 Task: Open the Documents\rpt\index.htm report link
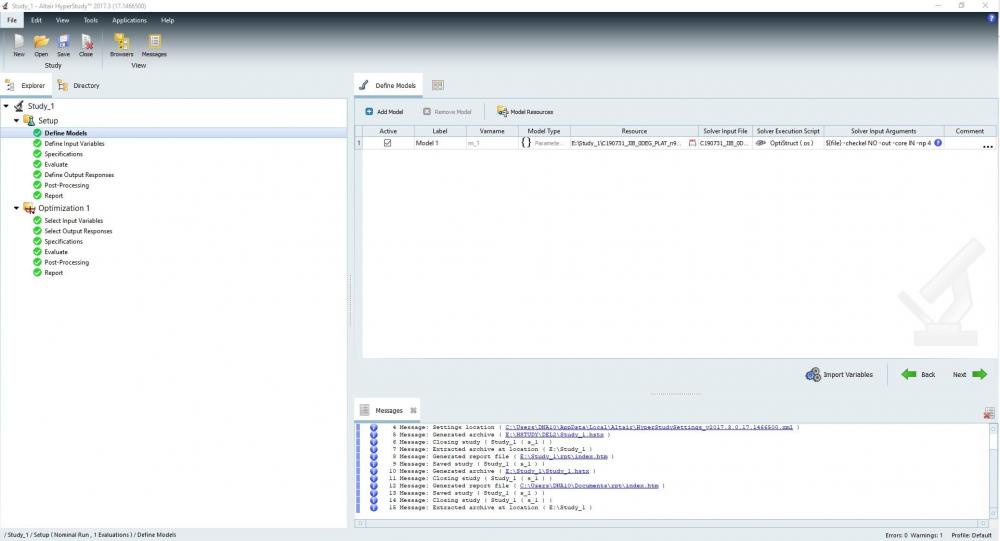(589, 485)
